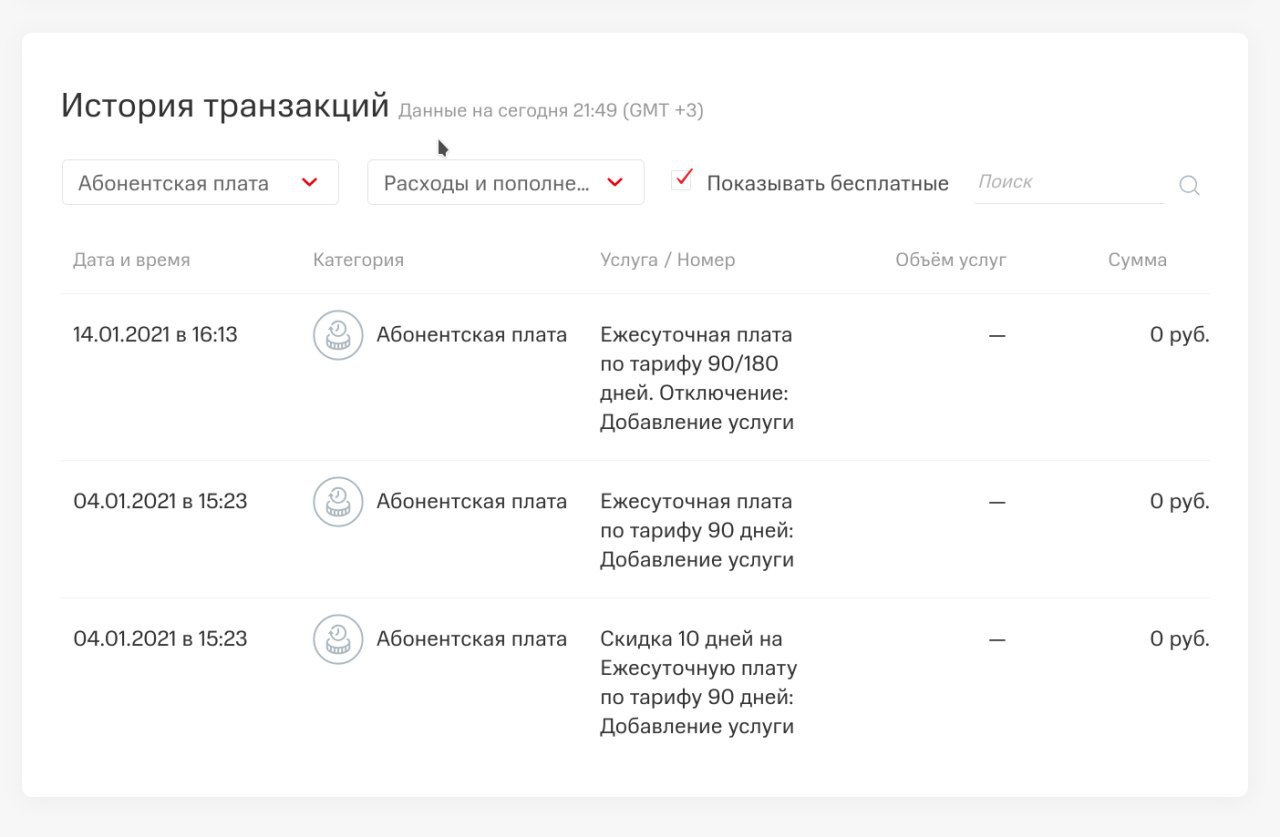Select service text about тариф 90/180 дней
Image resolution: width=1280 pixels, height=837 pixels.
coord(697,378)
